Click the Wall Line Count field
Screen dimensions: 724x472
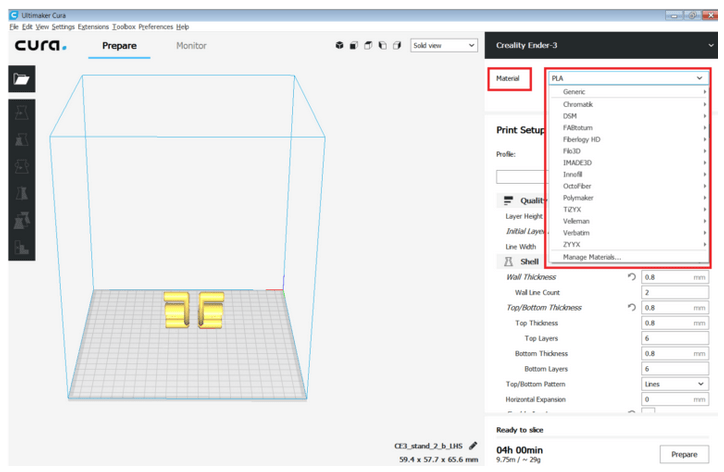[675, 292]
